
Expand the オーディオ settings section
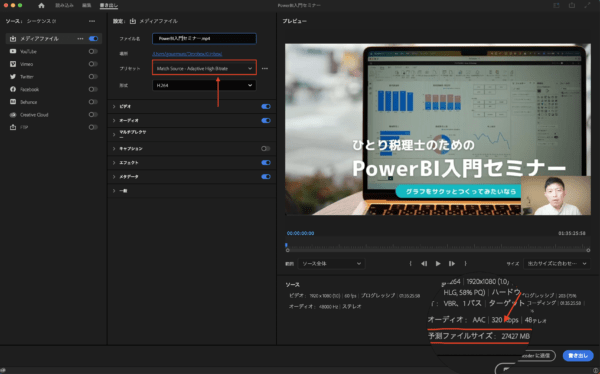click(114, 121)
